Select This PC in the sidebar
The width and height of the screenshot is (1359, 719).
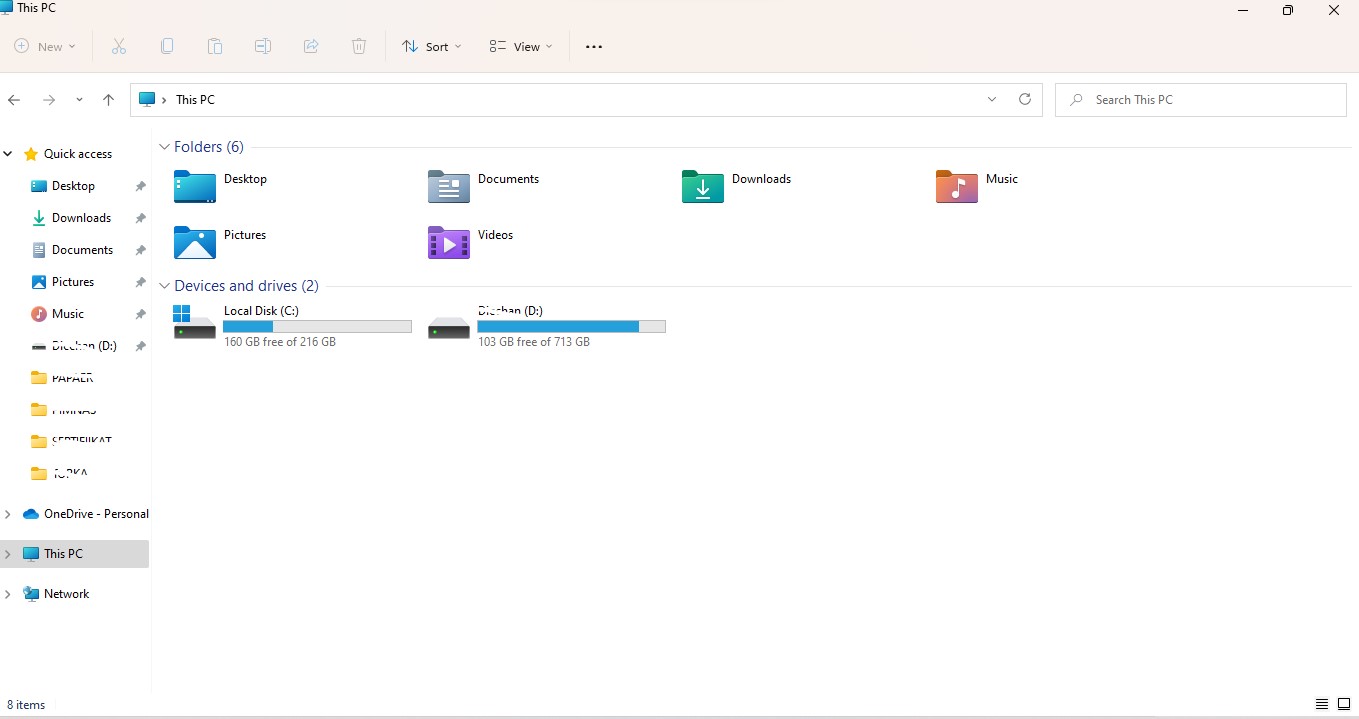[75, 554]
